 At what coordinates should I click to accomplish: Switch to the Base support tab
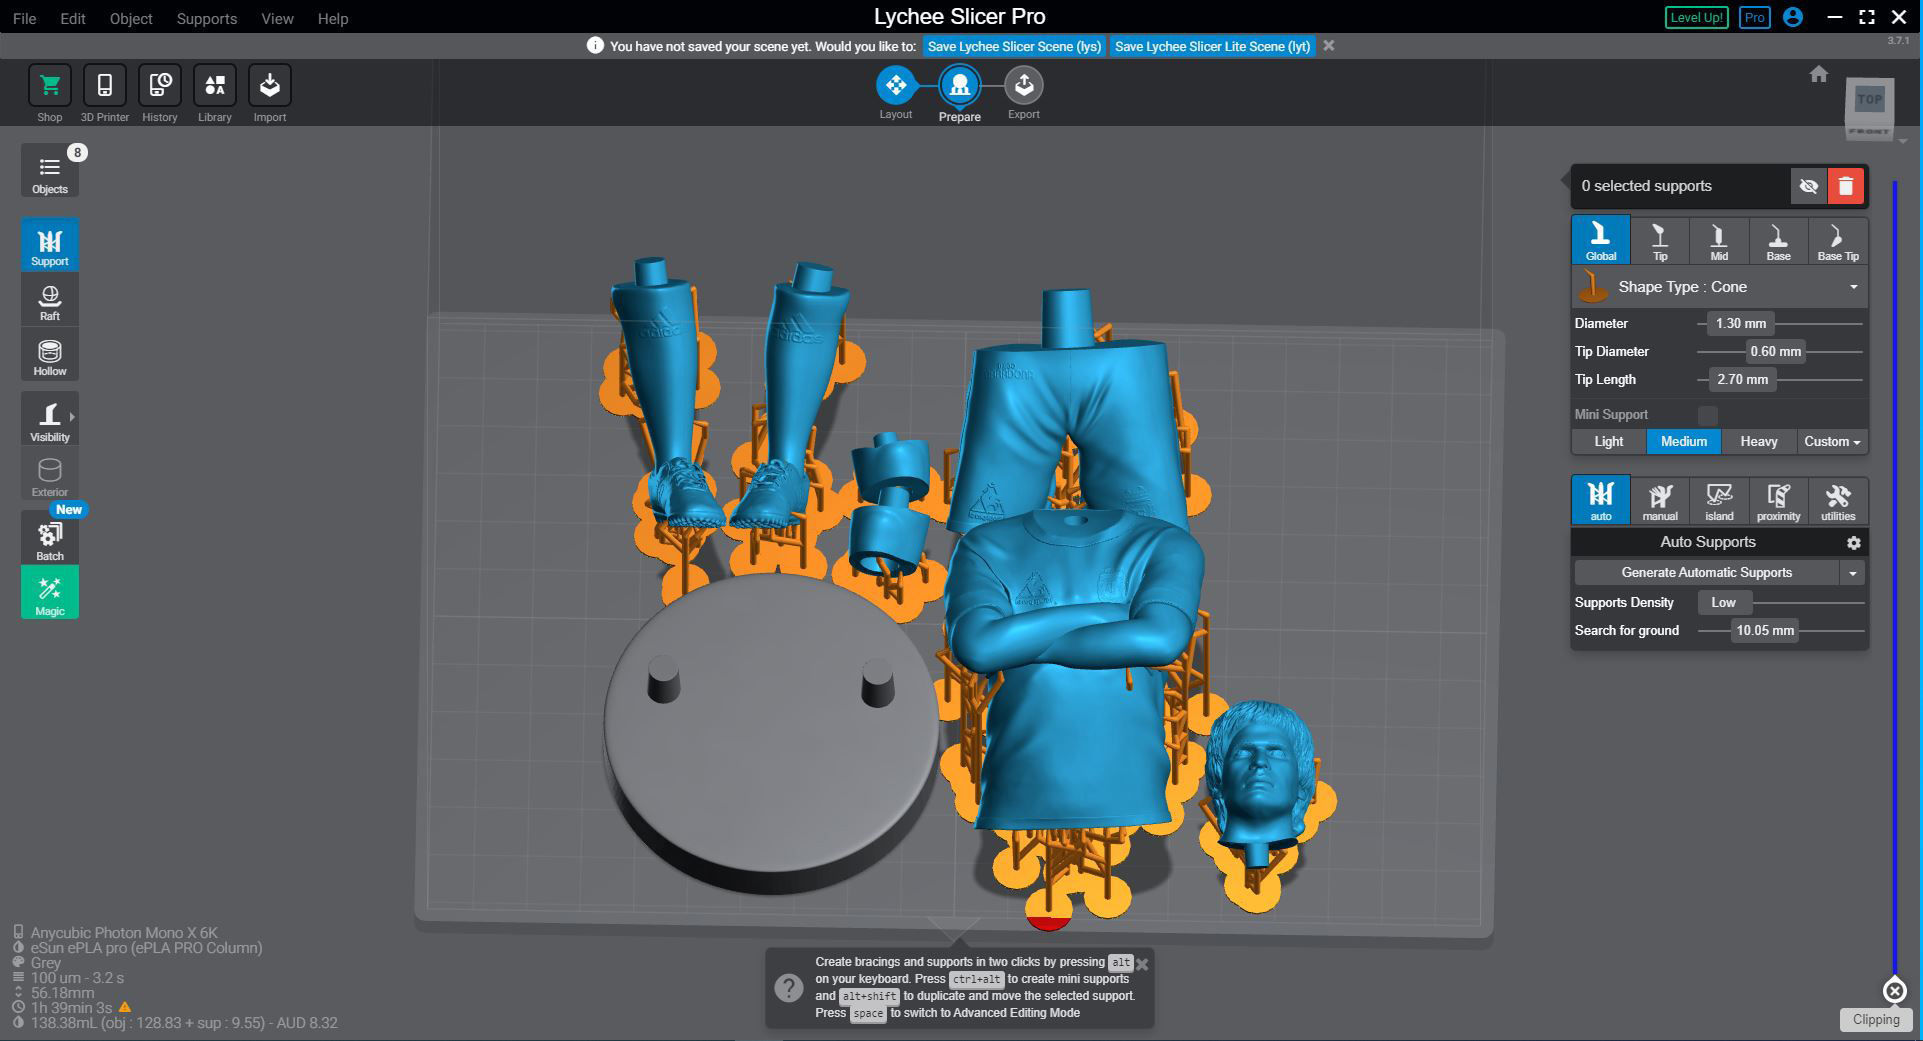pyautogui.click(x=1778, y=241)
